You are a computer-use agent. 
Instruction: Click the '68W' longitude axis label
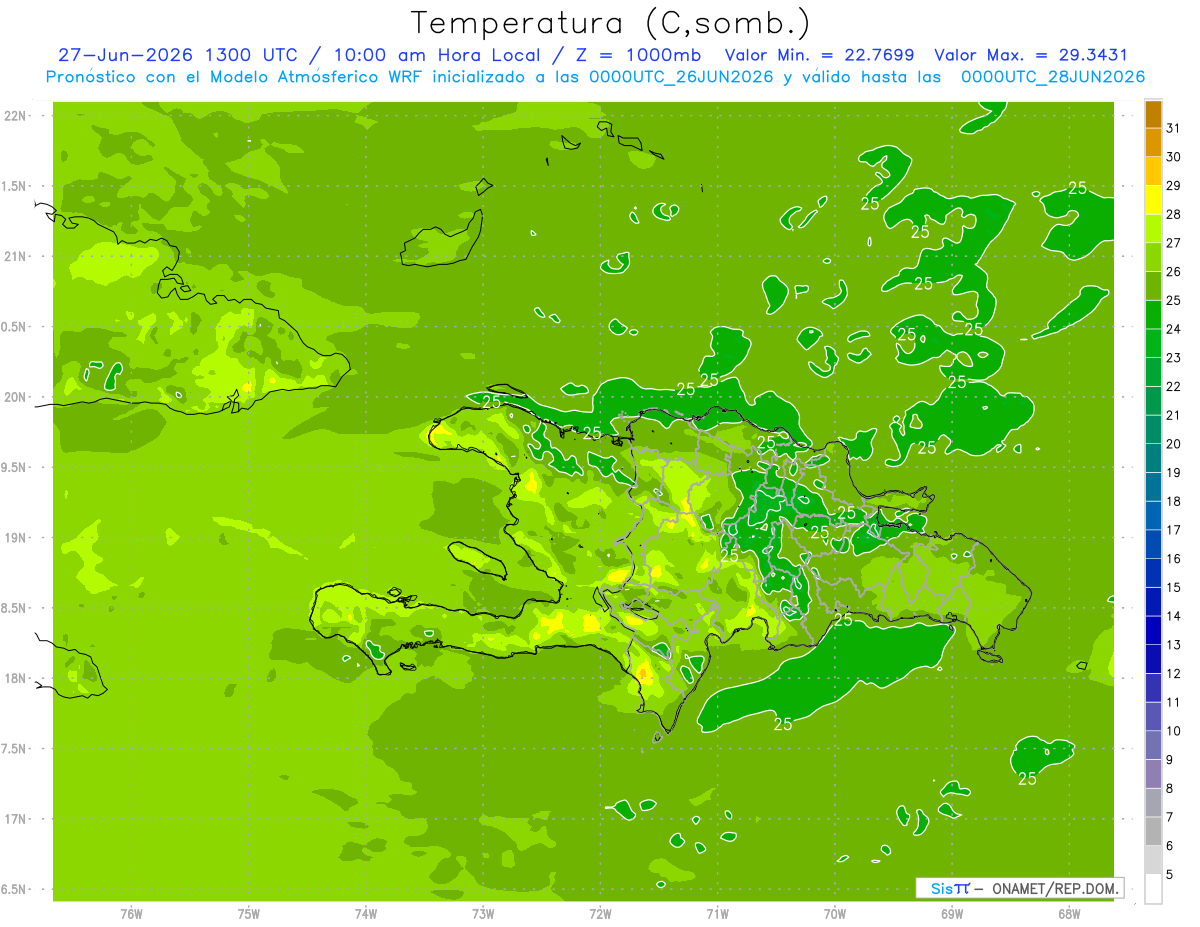[1069, 914]
